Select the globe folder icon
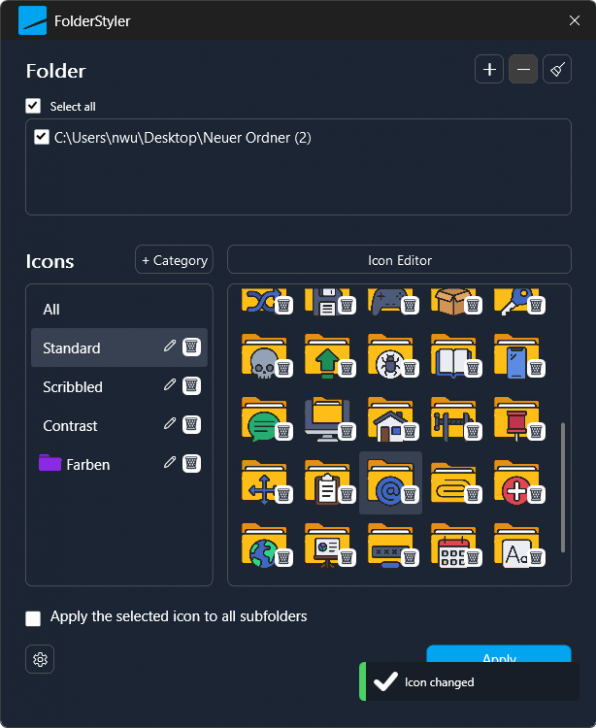Image resolution: width=596 pixels, height=728 pixels. pos(263,546)
